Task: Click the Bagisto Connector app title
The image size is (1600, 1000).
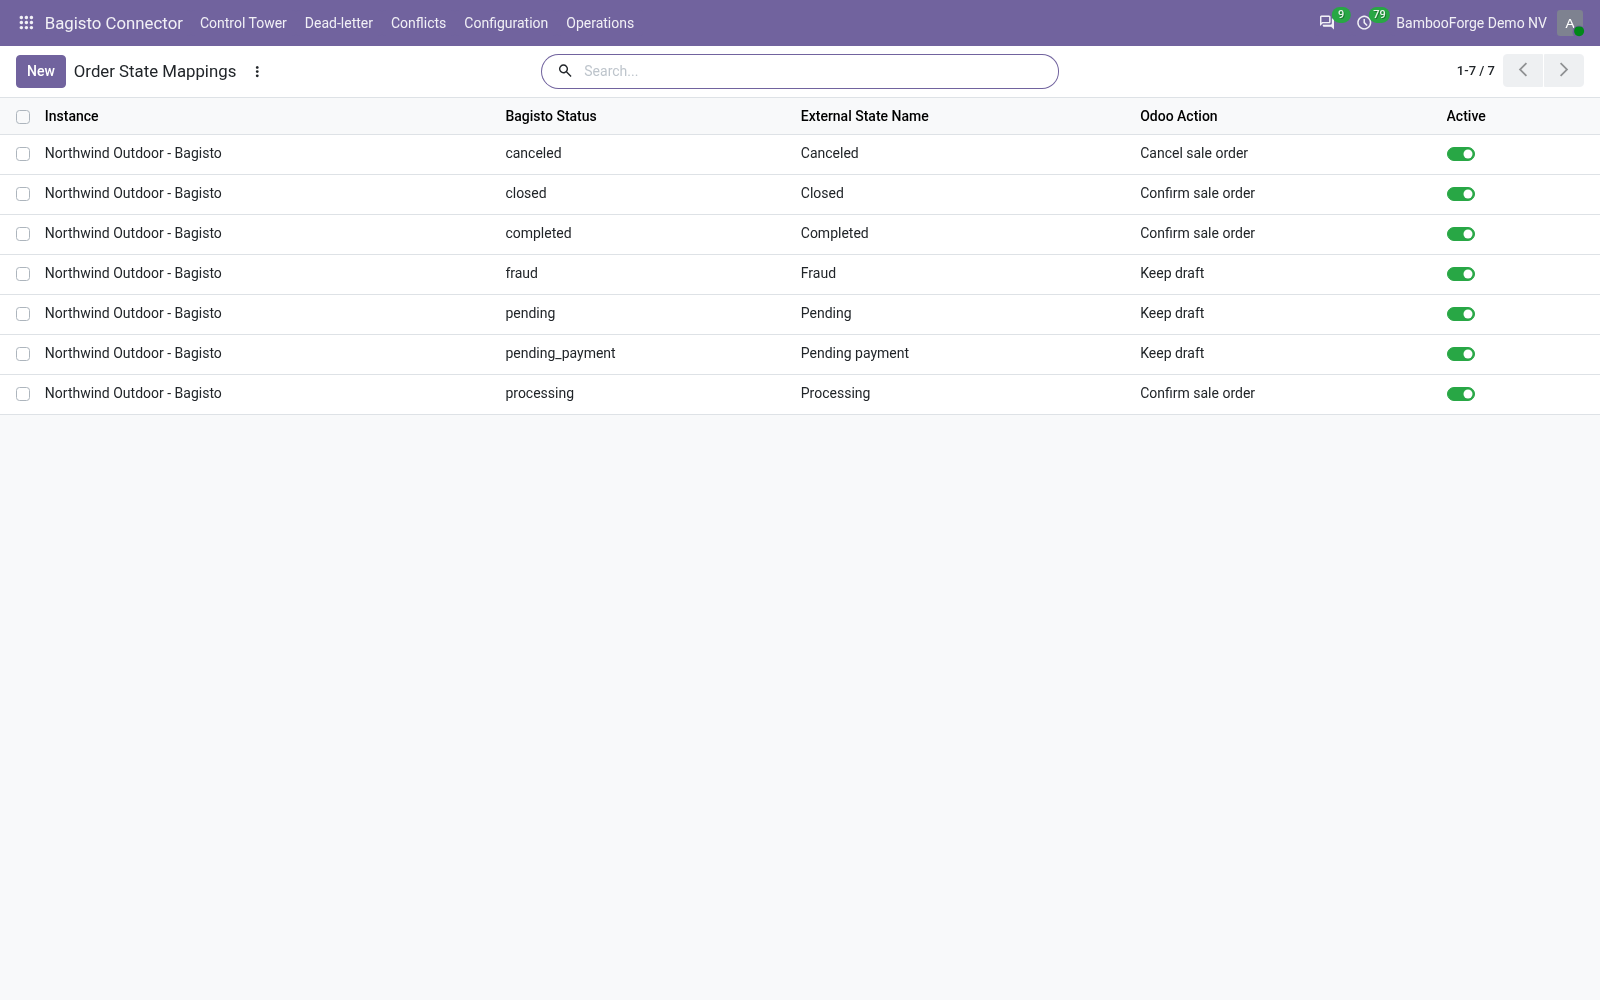Action: coord(114,23)
